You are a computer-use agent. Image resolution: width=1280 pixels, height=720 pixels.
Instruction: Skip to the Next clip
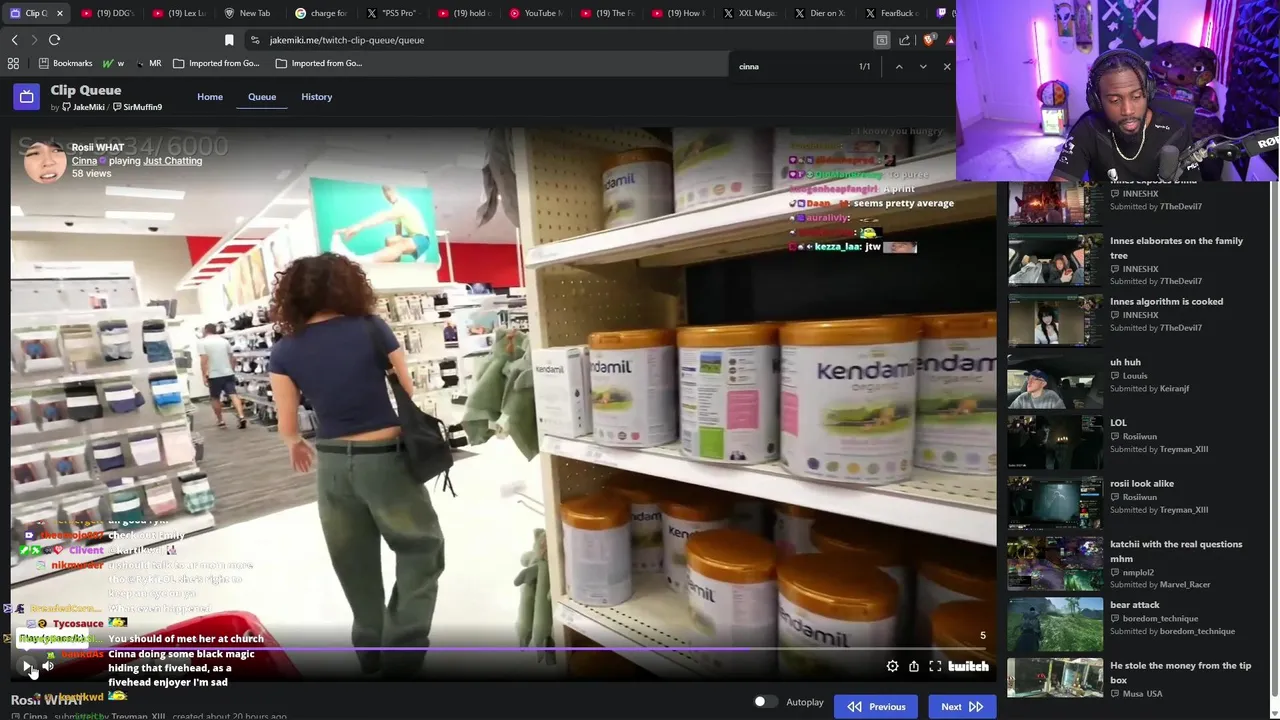[x=961, y=707]
